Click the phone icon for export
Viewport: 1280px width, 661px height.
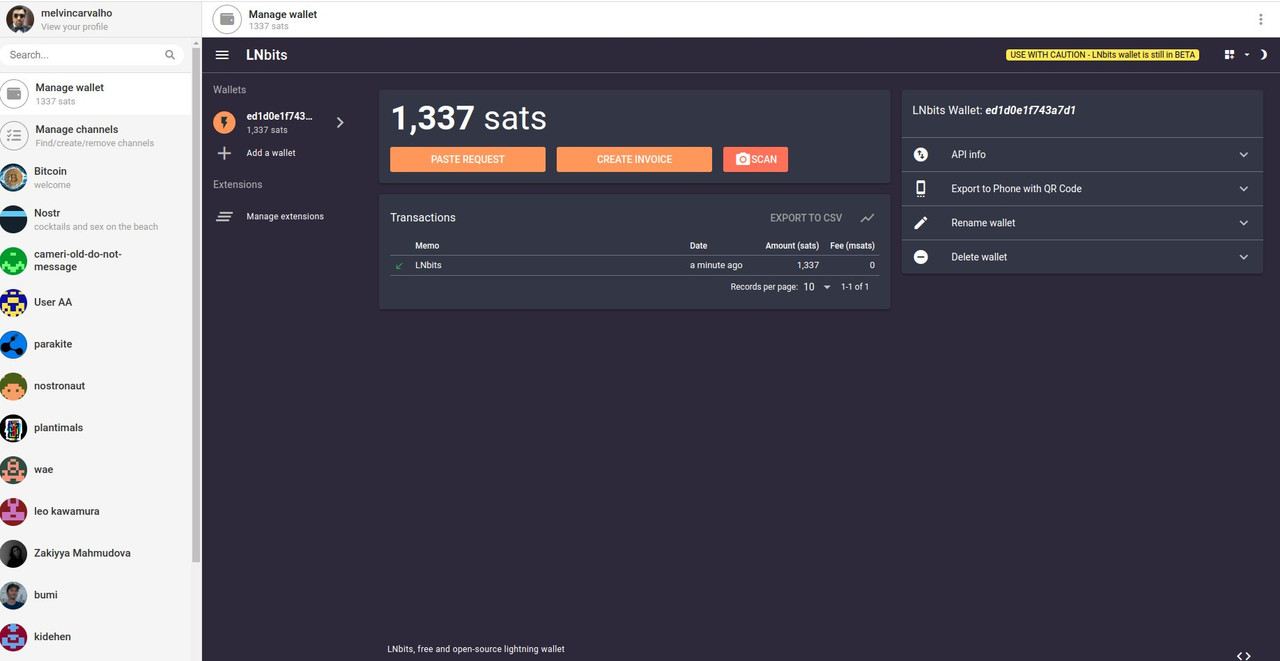coord(921,188)
